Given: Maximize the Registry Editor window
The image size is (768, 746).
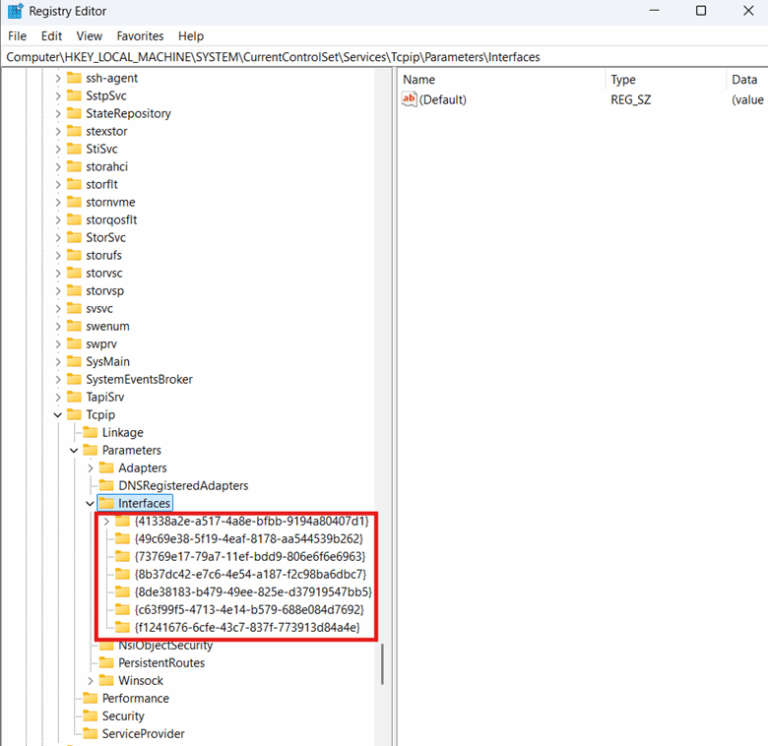Looking at the screenshot, I should point(701,11).
